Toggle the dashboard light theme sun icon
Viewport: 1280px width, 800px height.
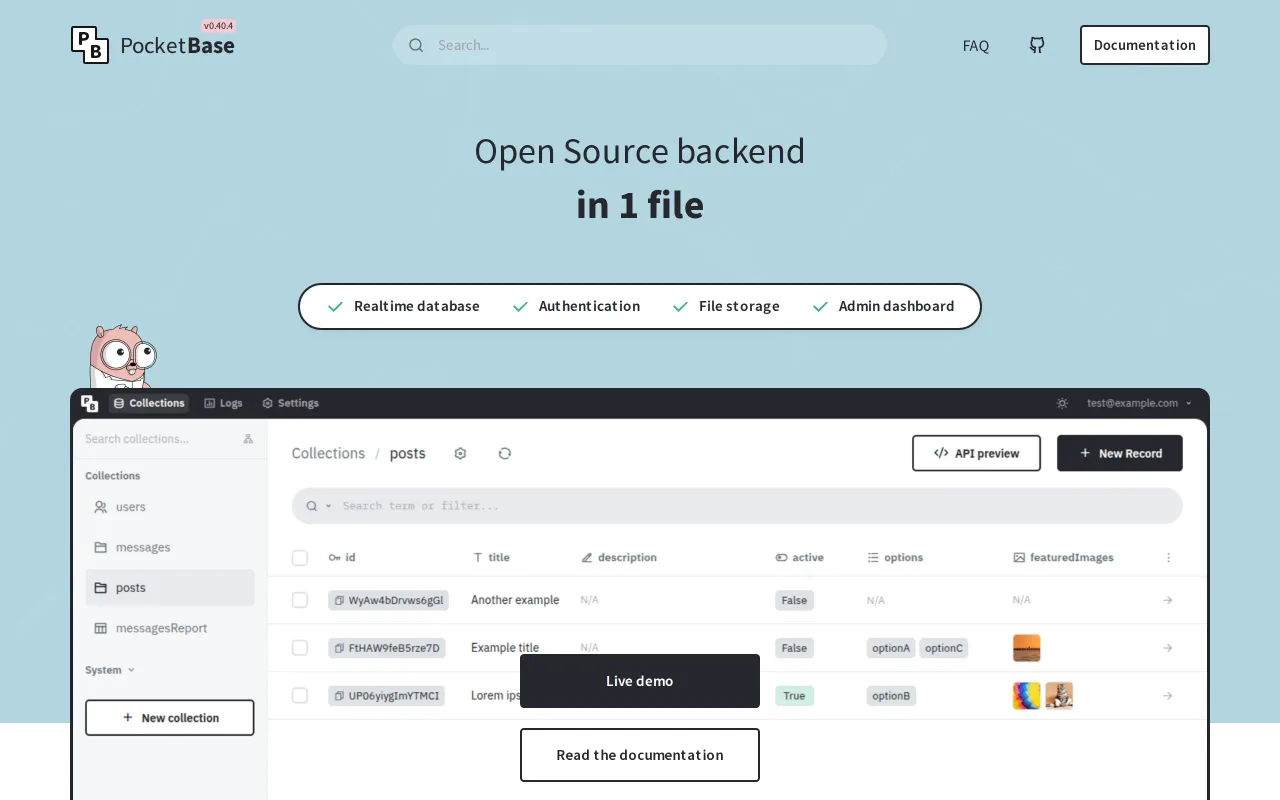pos(1062,403)
